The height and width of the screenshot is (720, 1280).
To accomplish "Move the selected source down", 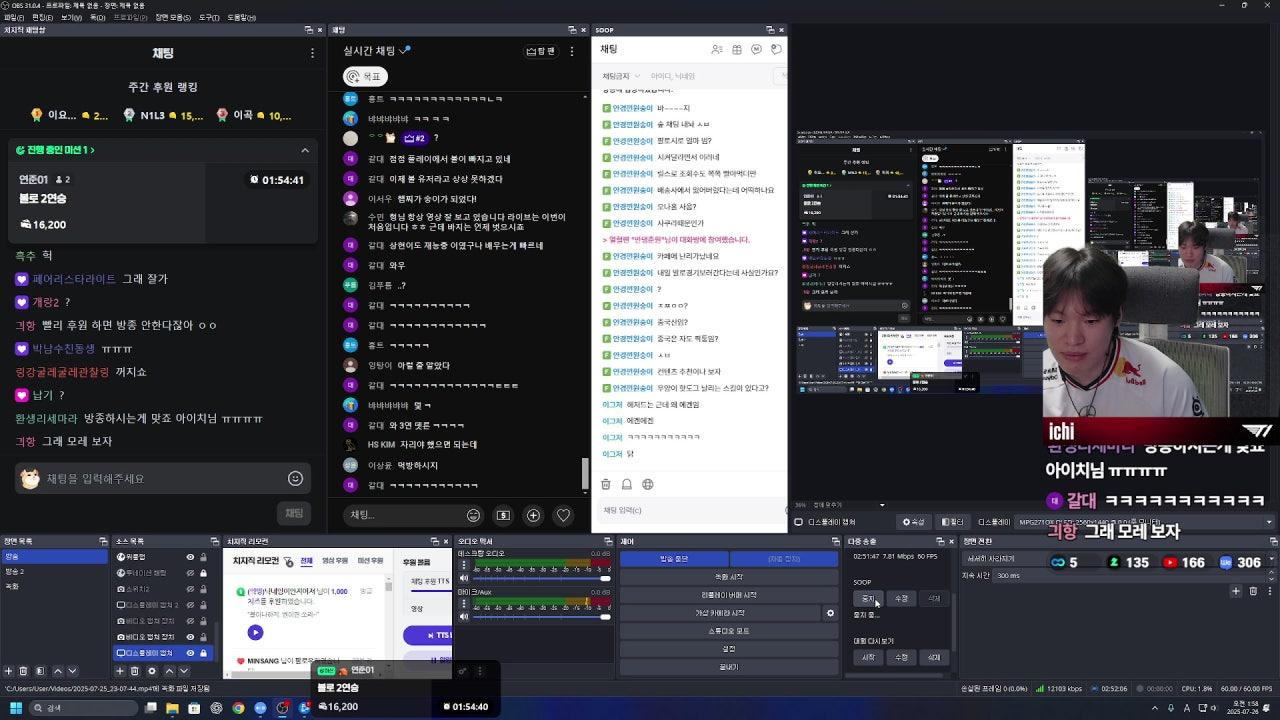I will coord(184,671).
